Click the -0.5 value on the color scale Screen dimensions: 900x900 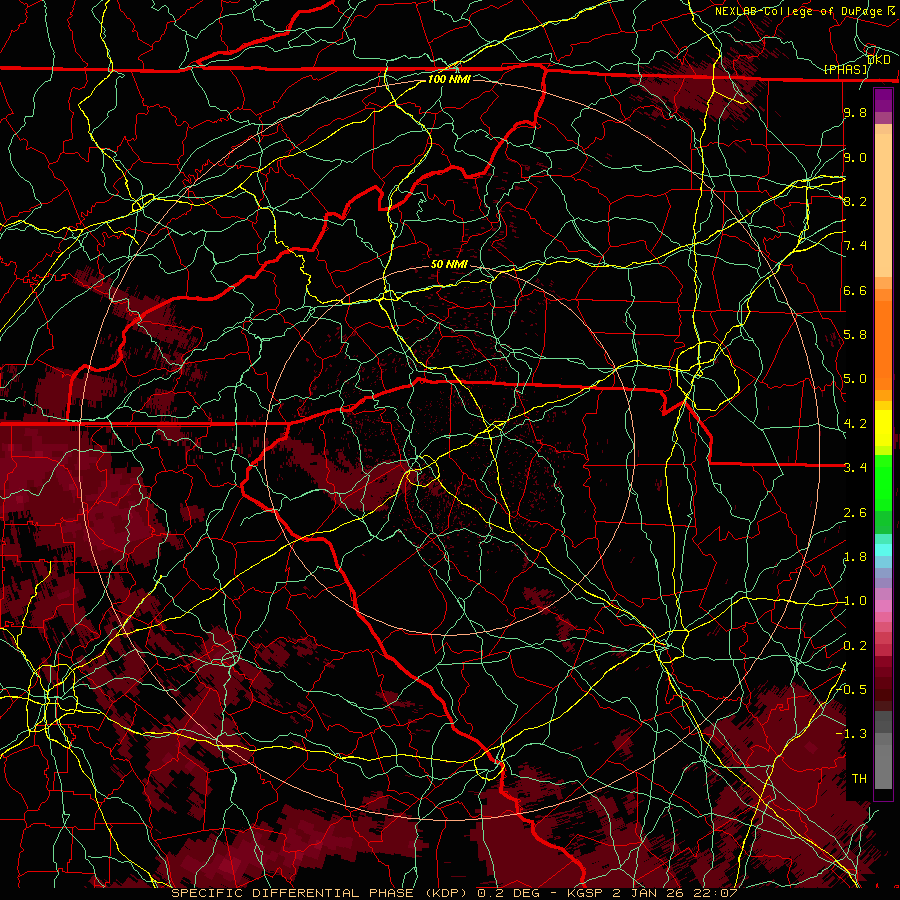coord(852,690)
